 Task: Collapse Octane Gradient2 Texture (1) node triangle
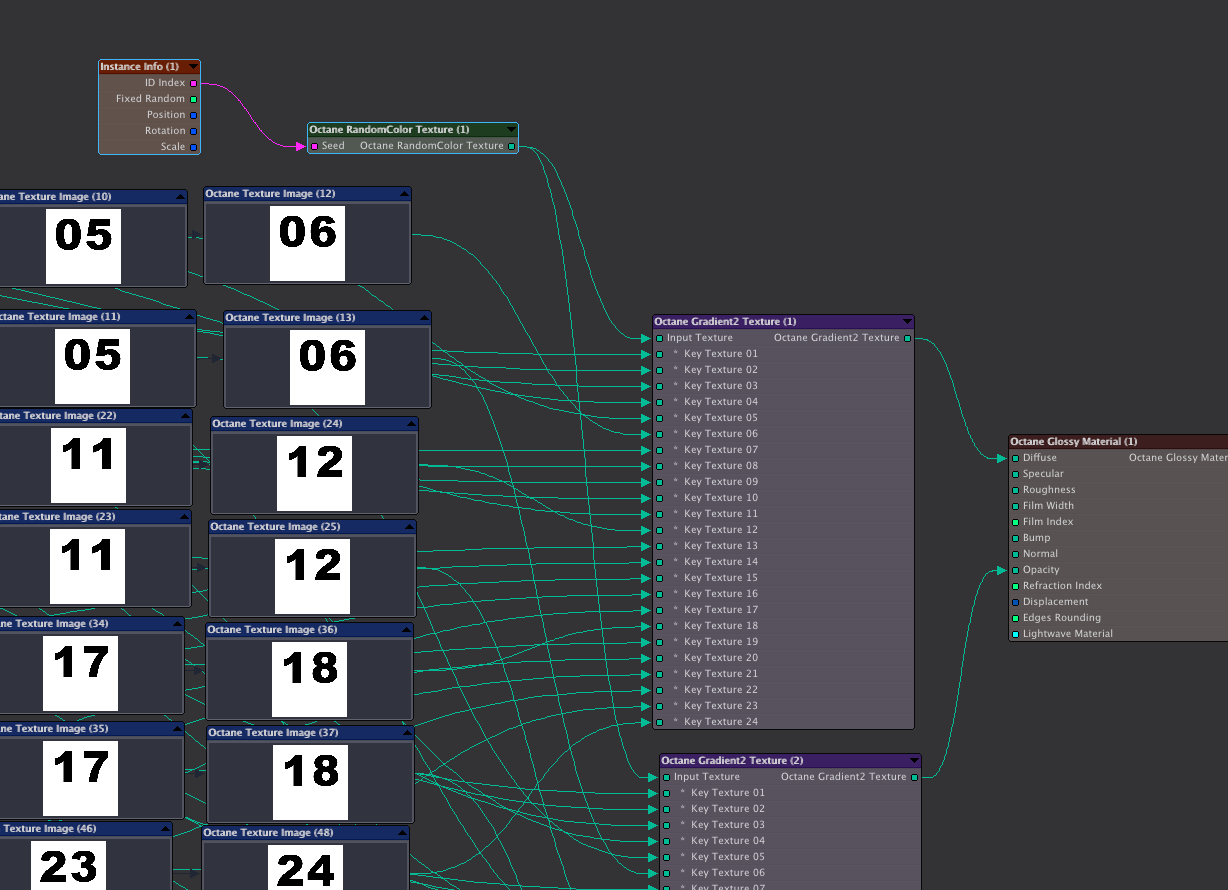tap(907, 322)
